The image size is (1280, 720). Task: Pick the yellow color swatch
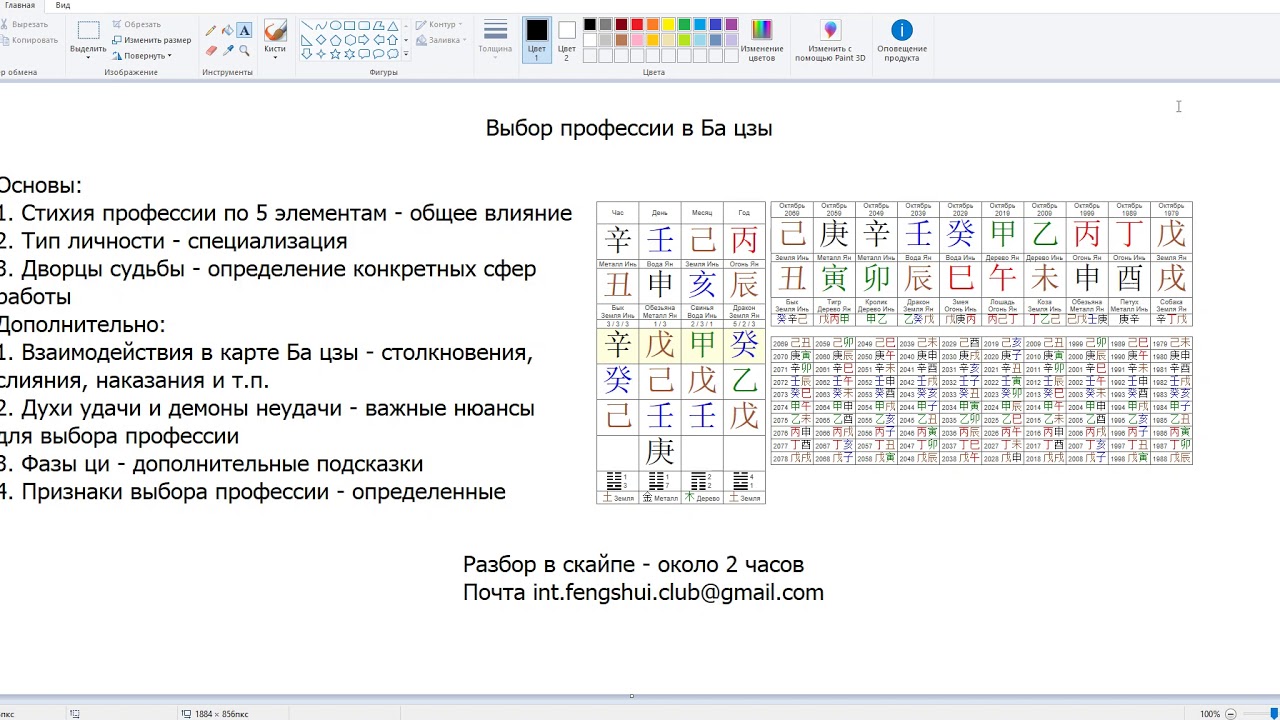667,25
